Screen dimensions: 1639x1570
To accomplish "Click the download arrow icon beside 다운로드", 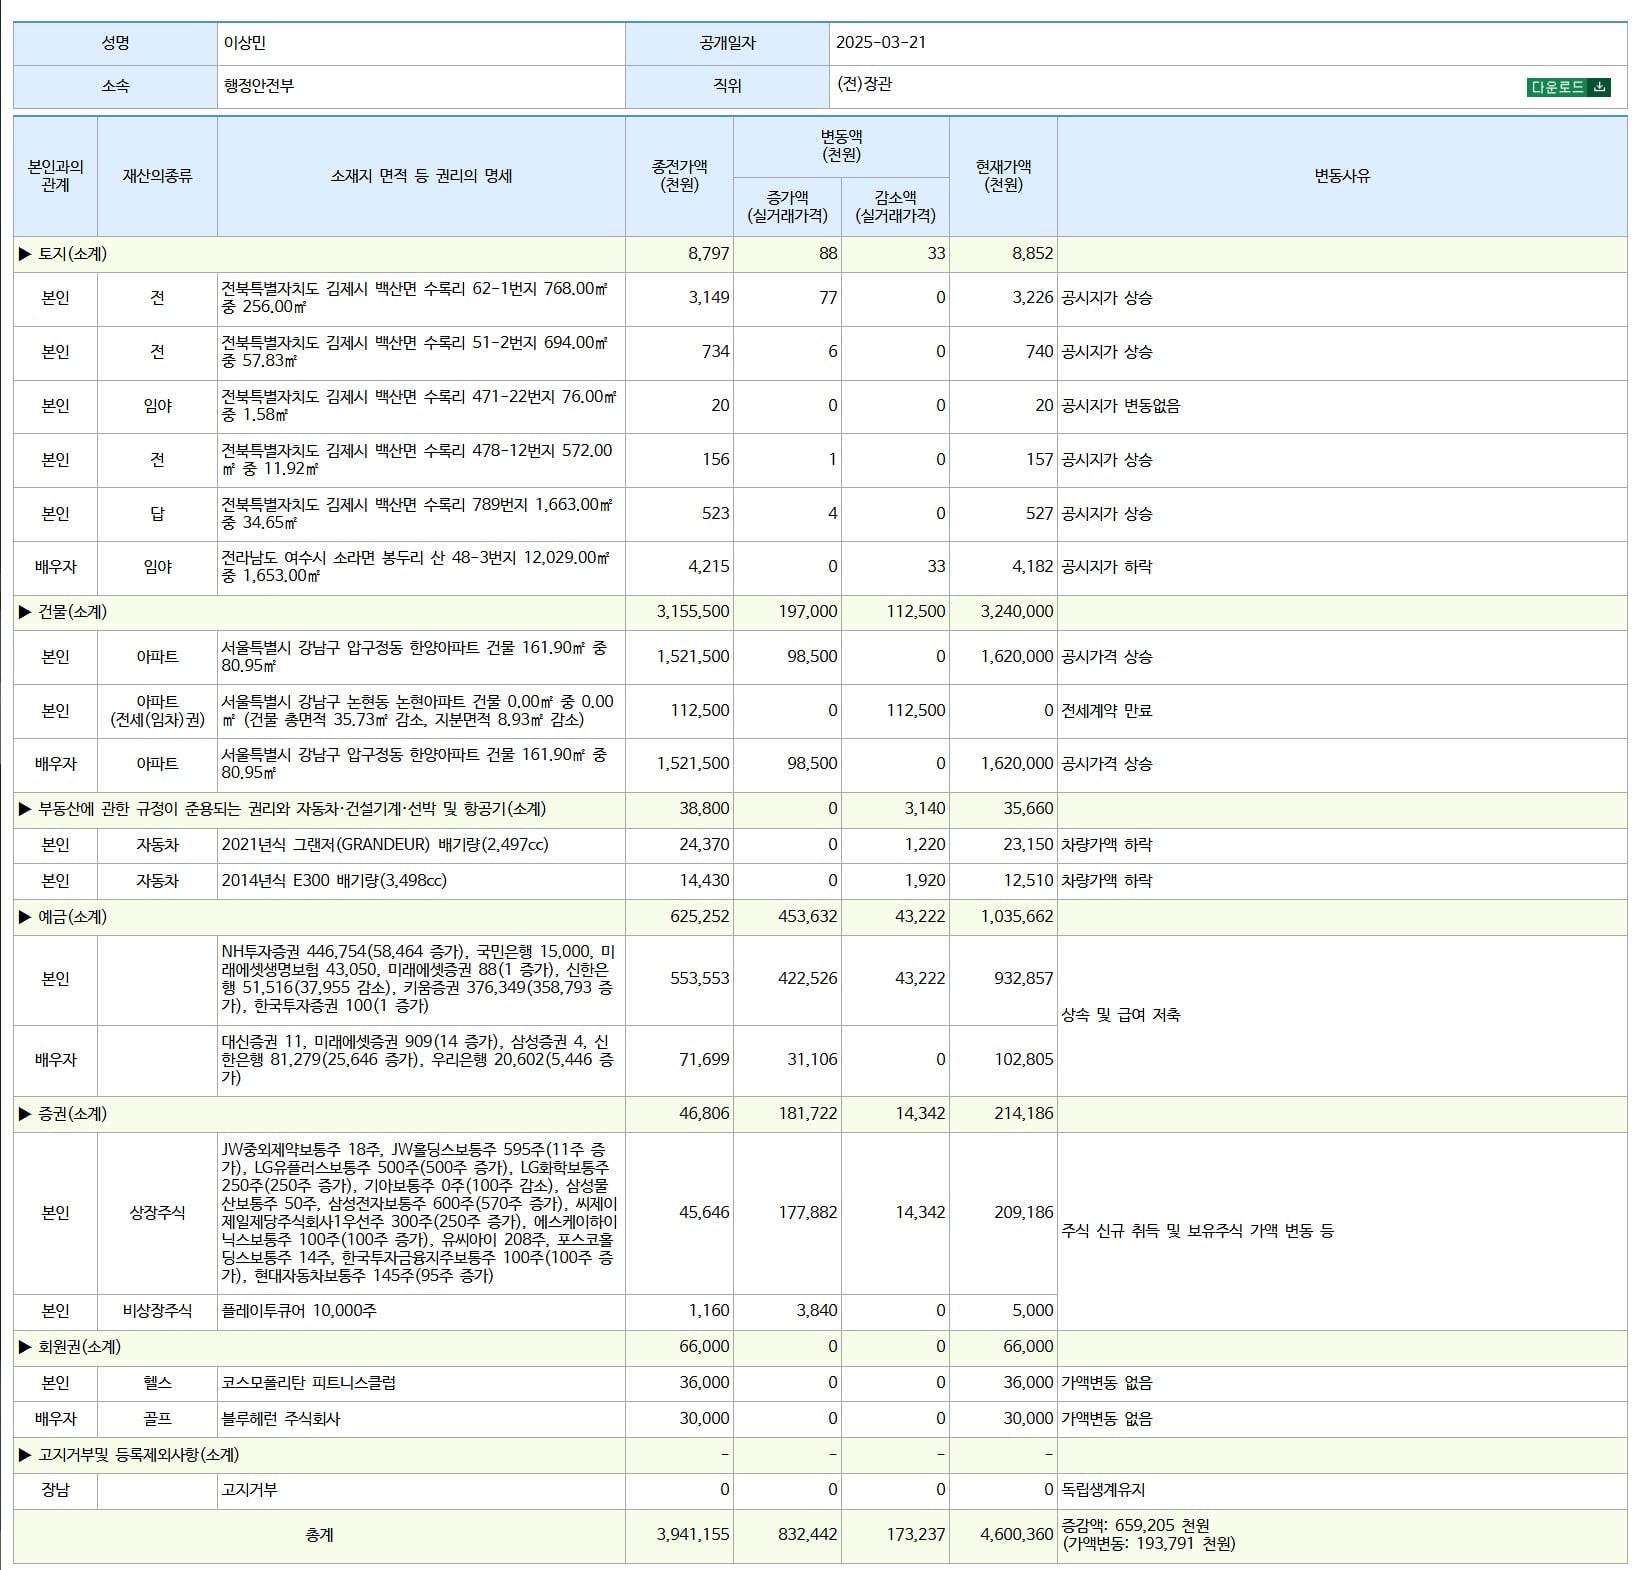I will click(x=1599, y=87).
